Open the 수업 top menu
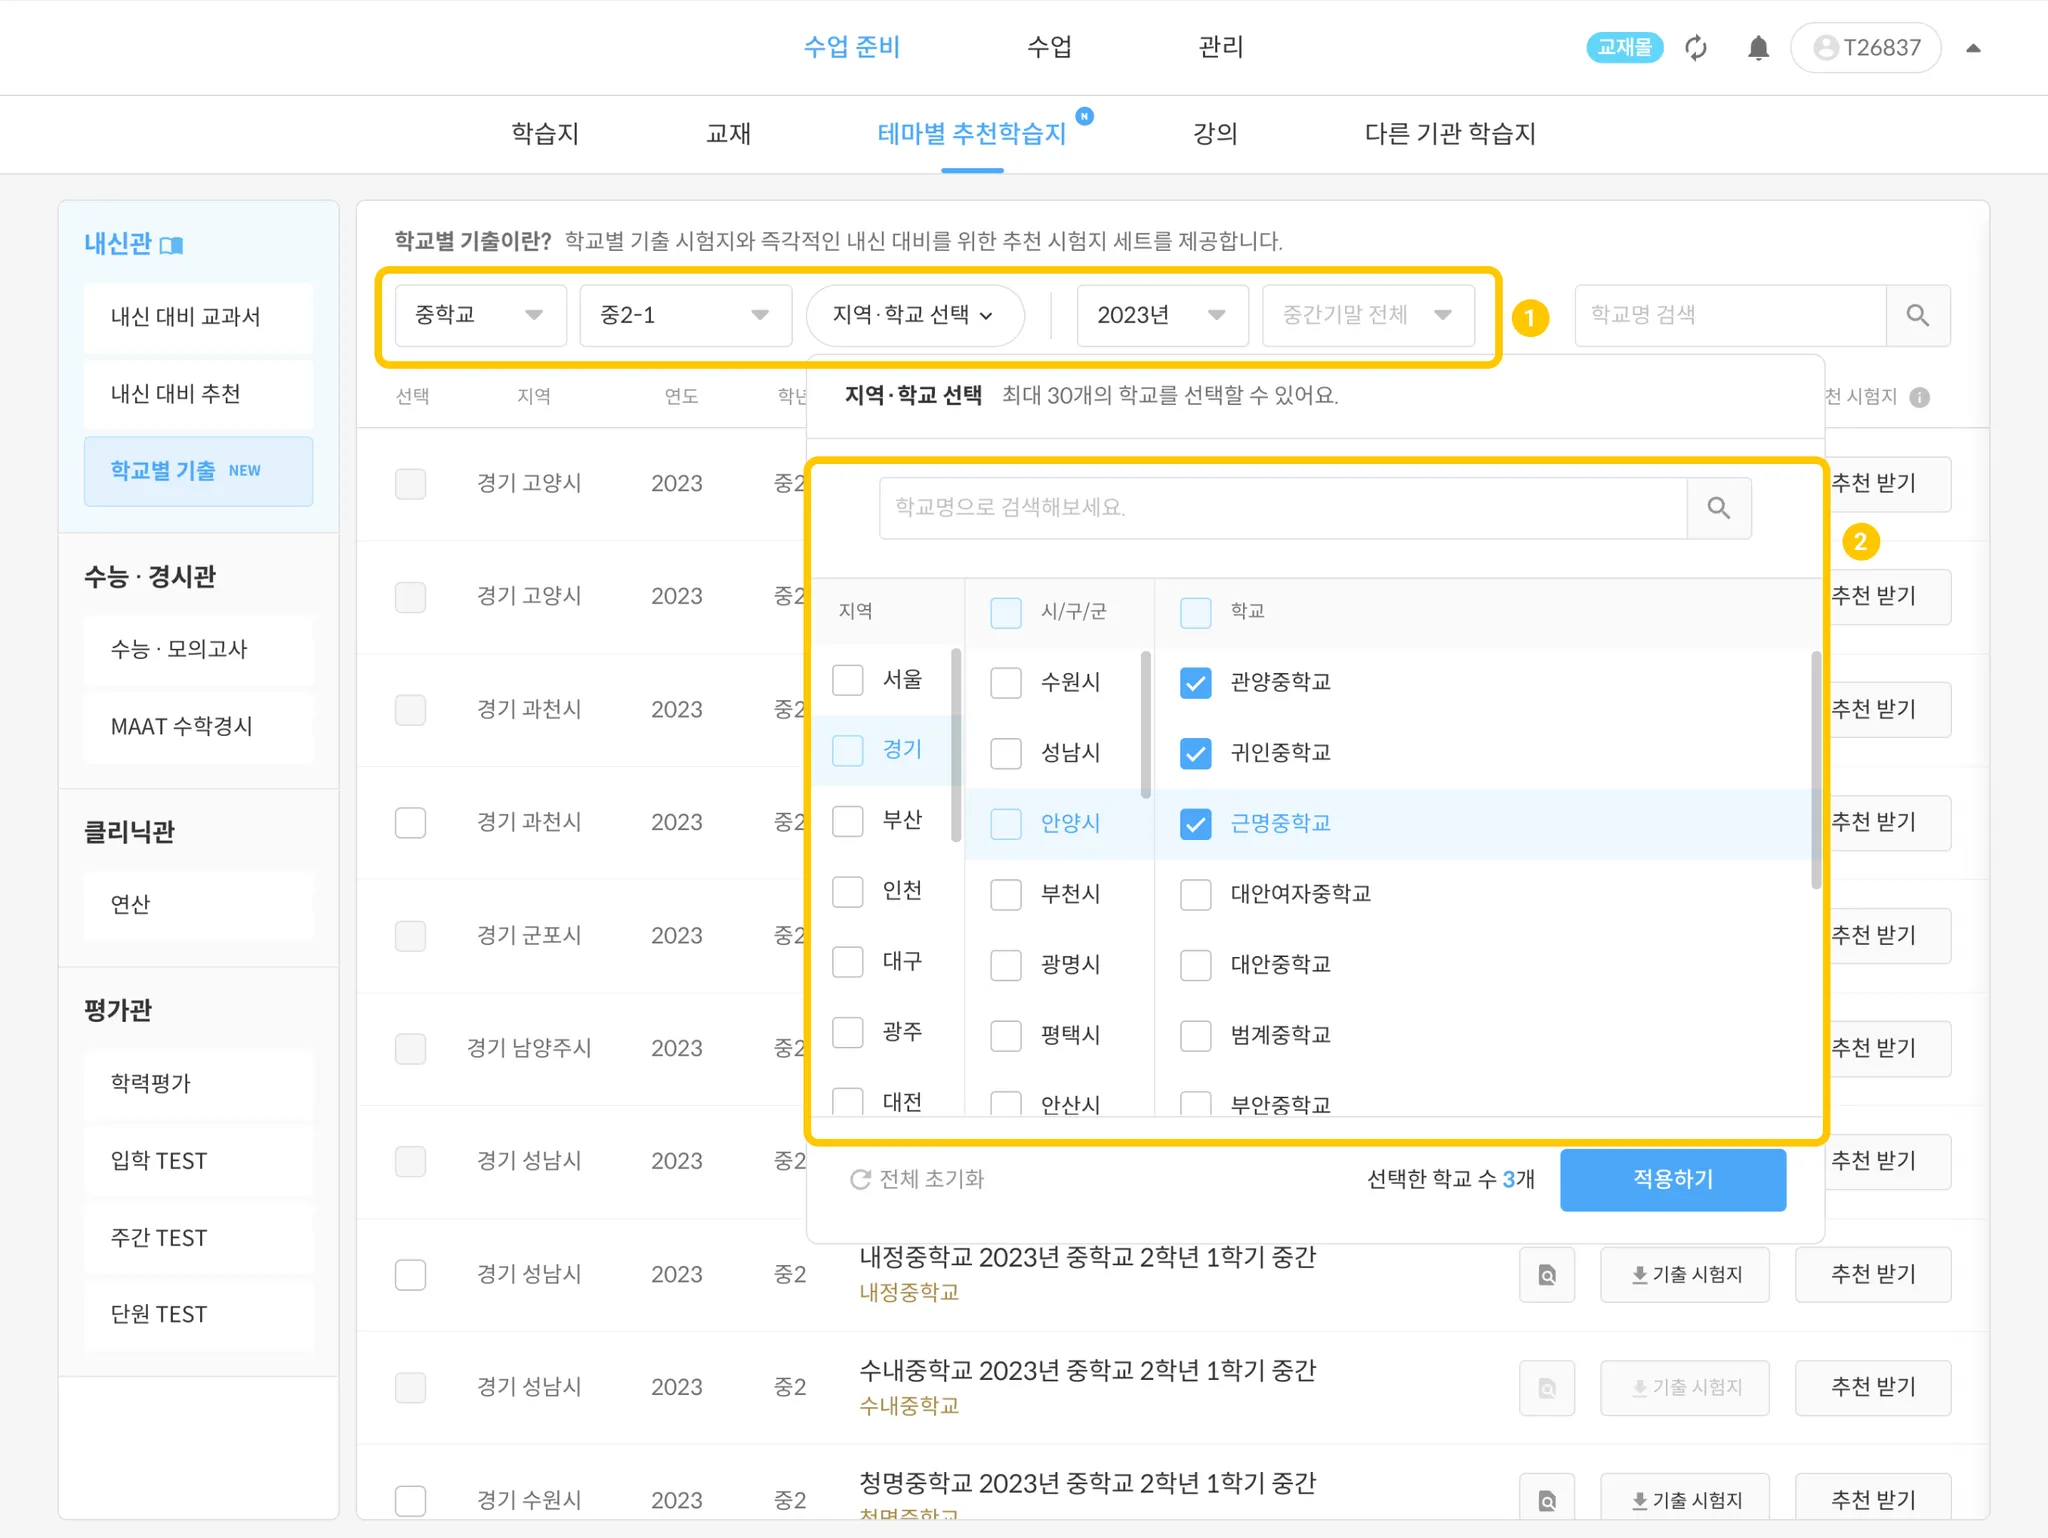The image size is (2048, 1538). pos(1049,47)
